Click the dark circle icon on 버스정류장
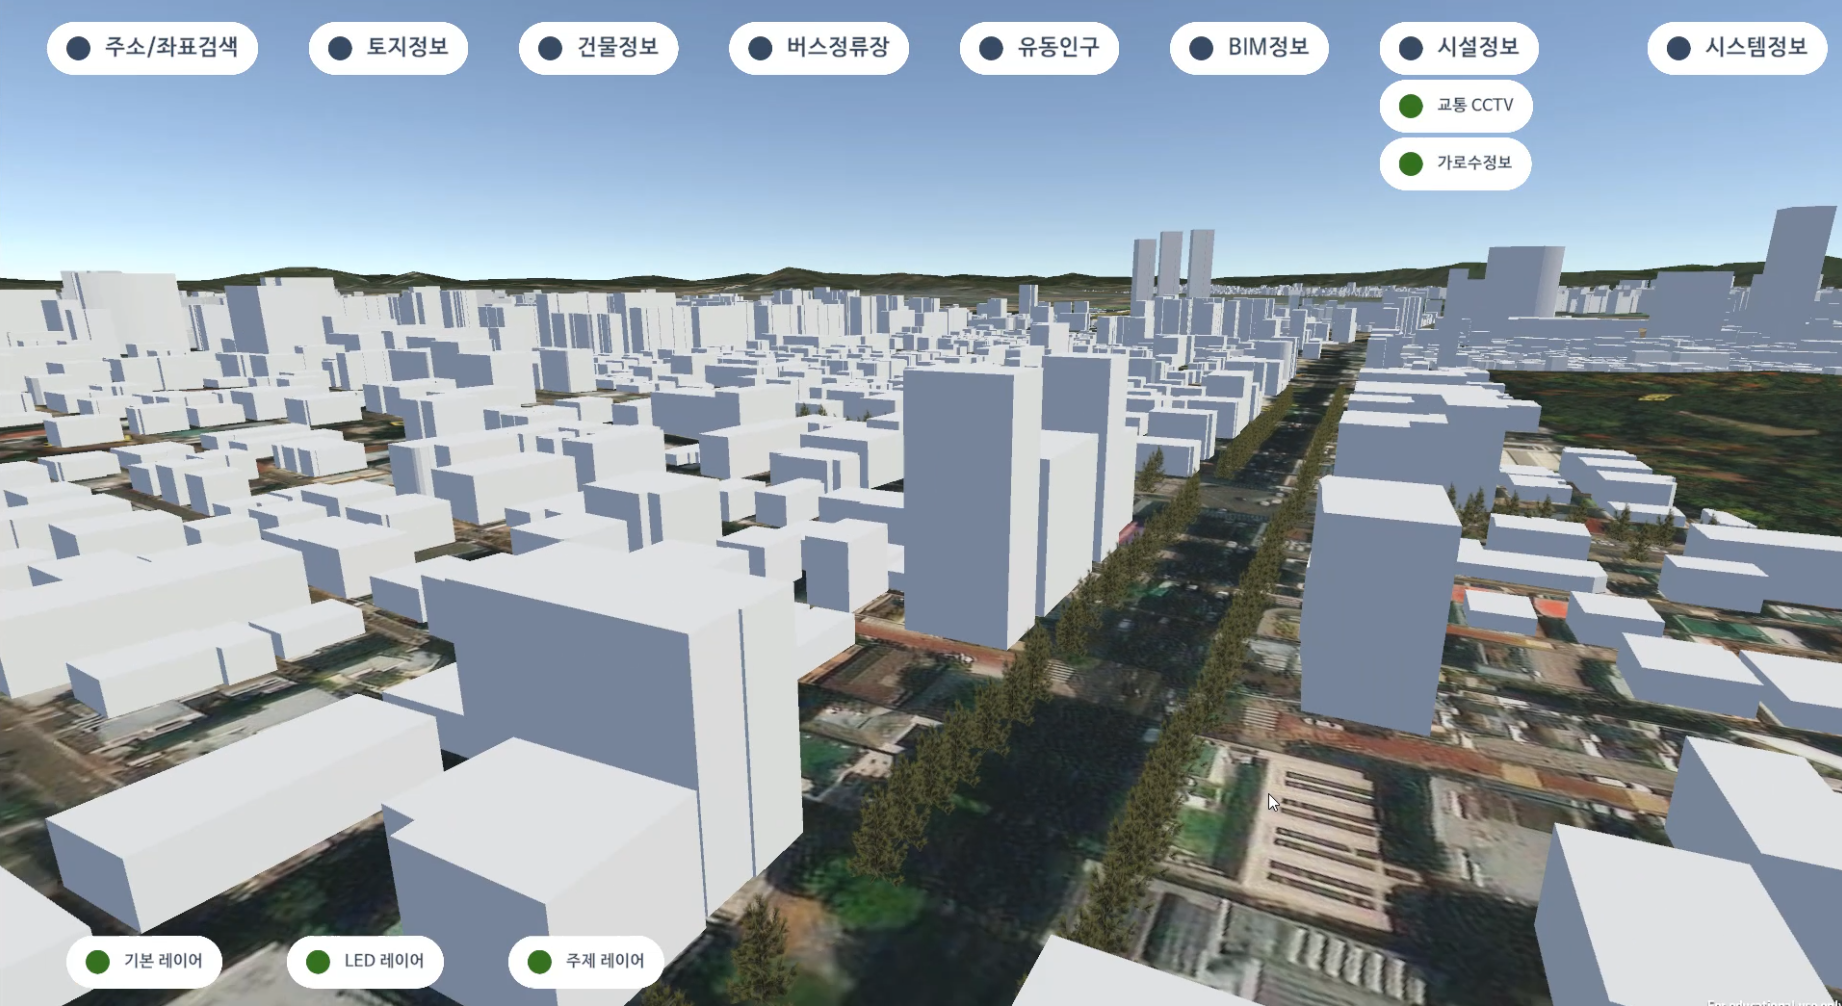The width and height of the screenshot is (1842, 1006). point(760,48)
